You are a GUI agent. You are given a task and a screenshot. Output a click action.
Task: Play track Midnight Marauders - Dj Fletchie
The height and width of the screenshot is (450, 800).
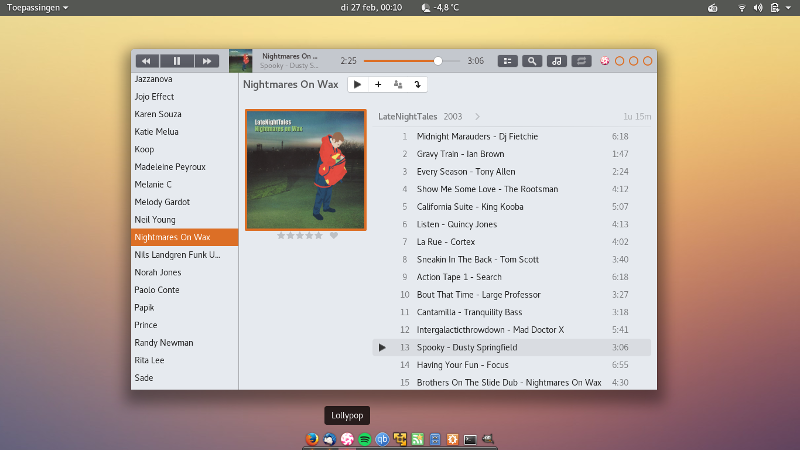512,136
